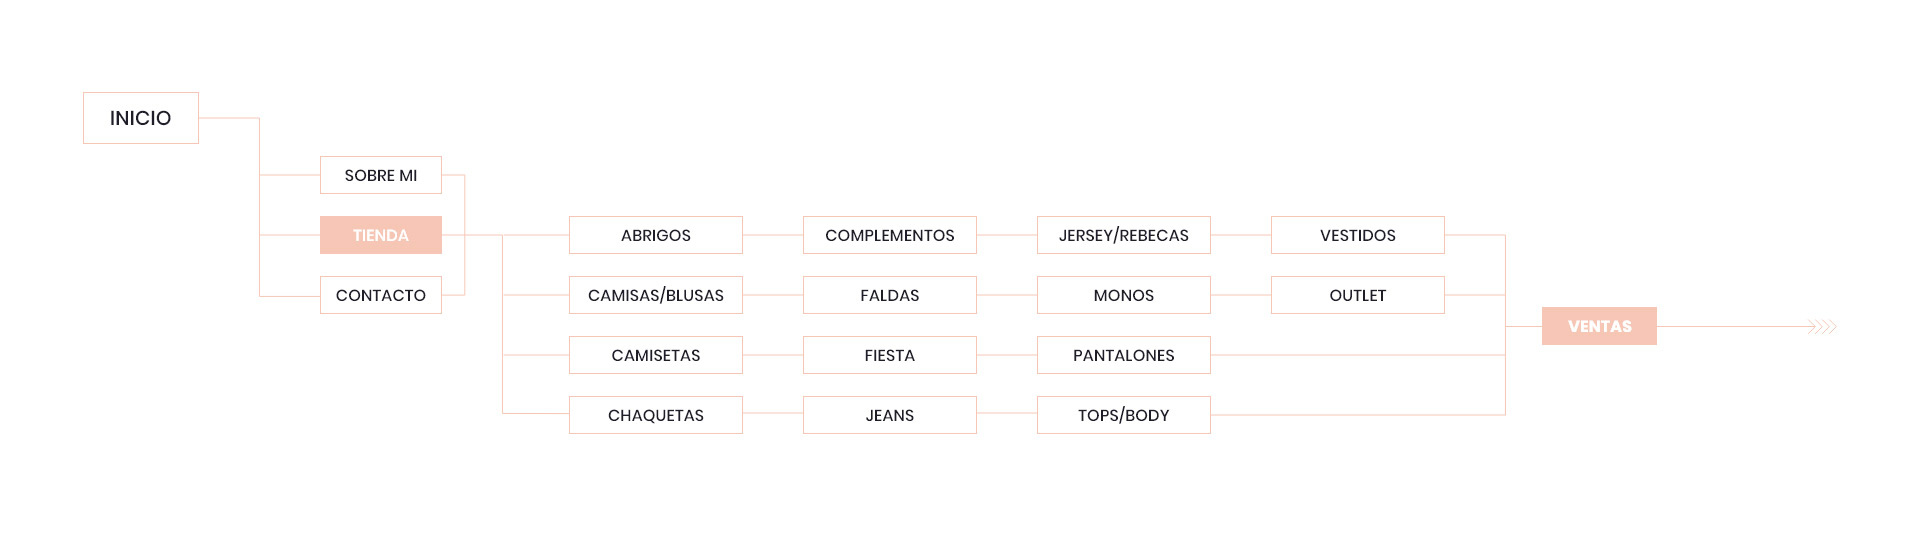Image resolution: width=1920 pixels, height=557 pixels.
Task: Click the highlighted TIENDA box
Action: pos(381,235)
